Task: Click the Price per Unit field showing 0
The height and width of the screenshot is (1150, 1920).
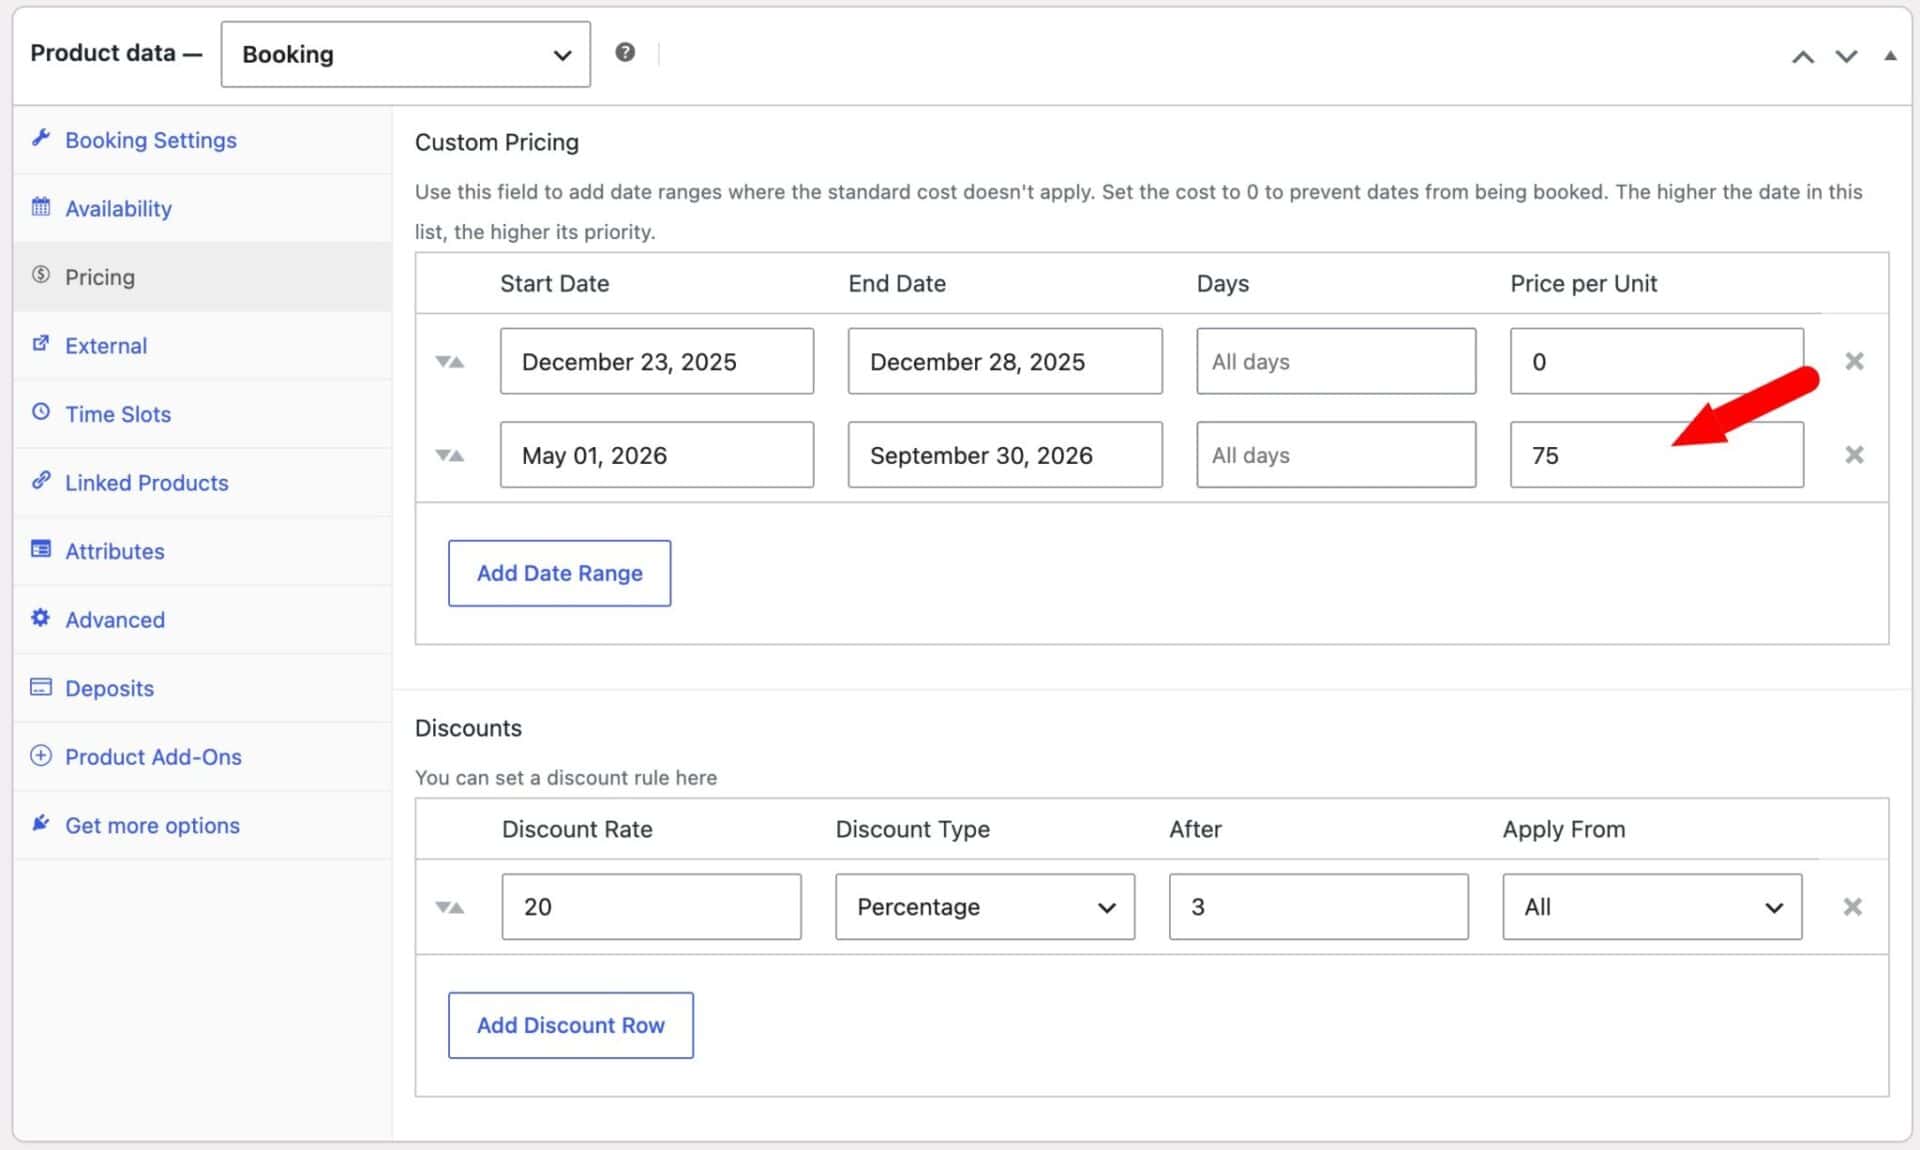Action: coord(1657,361)
